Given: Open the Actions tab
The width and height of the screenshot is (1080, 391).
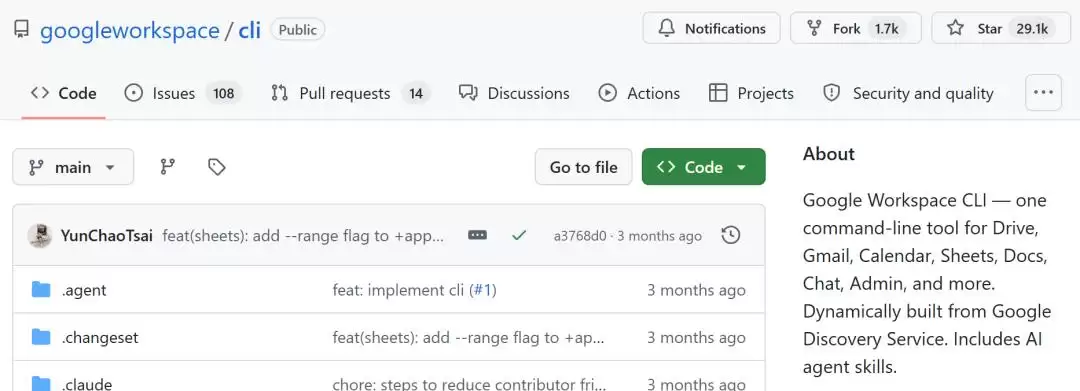Looking at the screenshot, I should (639, 93).
